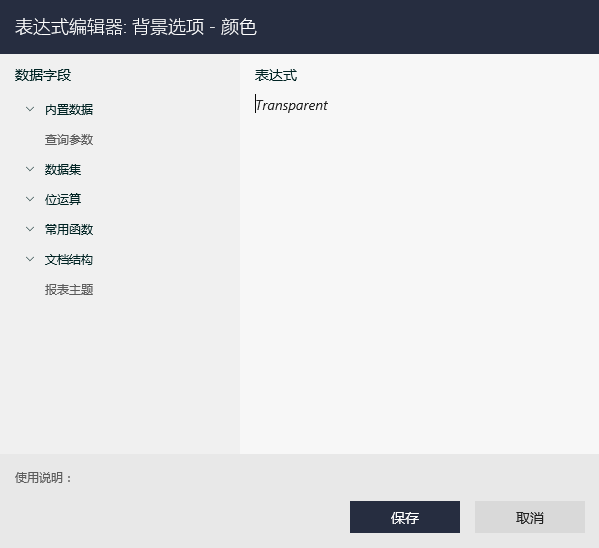Screen dimensions: 599x548
Task: Expand the 文档结构 chevron arrow
Action: pos(30,259)
